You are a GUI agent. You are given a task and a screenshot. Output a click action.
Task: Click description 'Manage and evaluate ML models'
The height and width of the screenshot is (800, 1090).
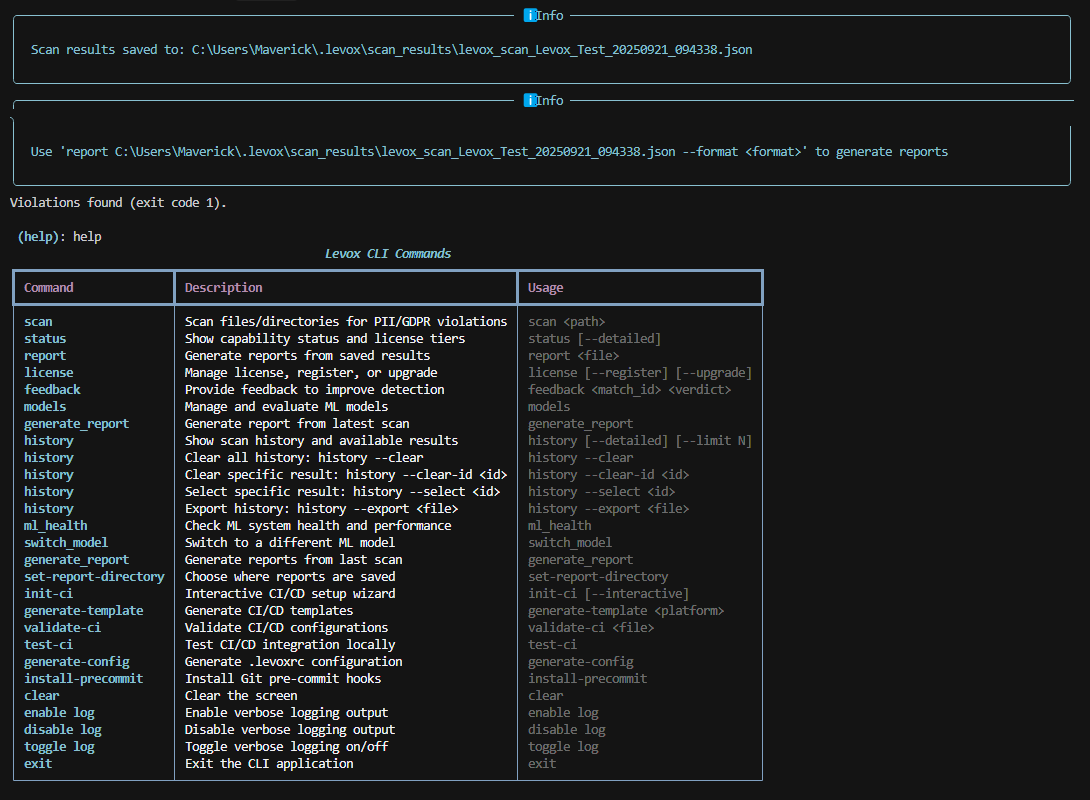pos(286,407)
